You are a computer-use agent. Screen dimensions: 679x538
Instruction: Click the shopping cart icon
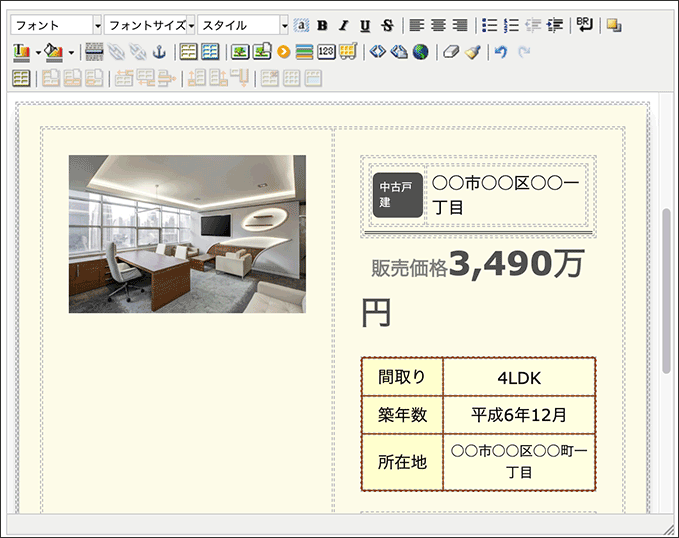coord(348,52)
